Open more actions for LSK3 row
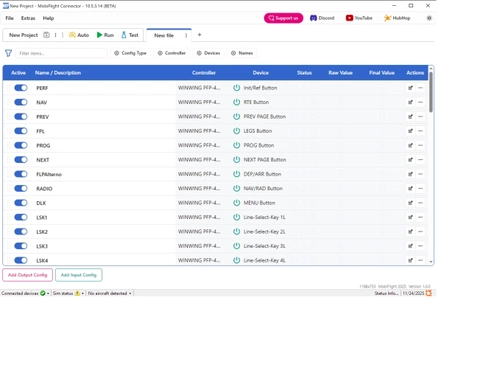Image resolution: width=500 pixels, height=376 pixels. (x=420, y=246)
